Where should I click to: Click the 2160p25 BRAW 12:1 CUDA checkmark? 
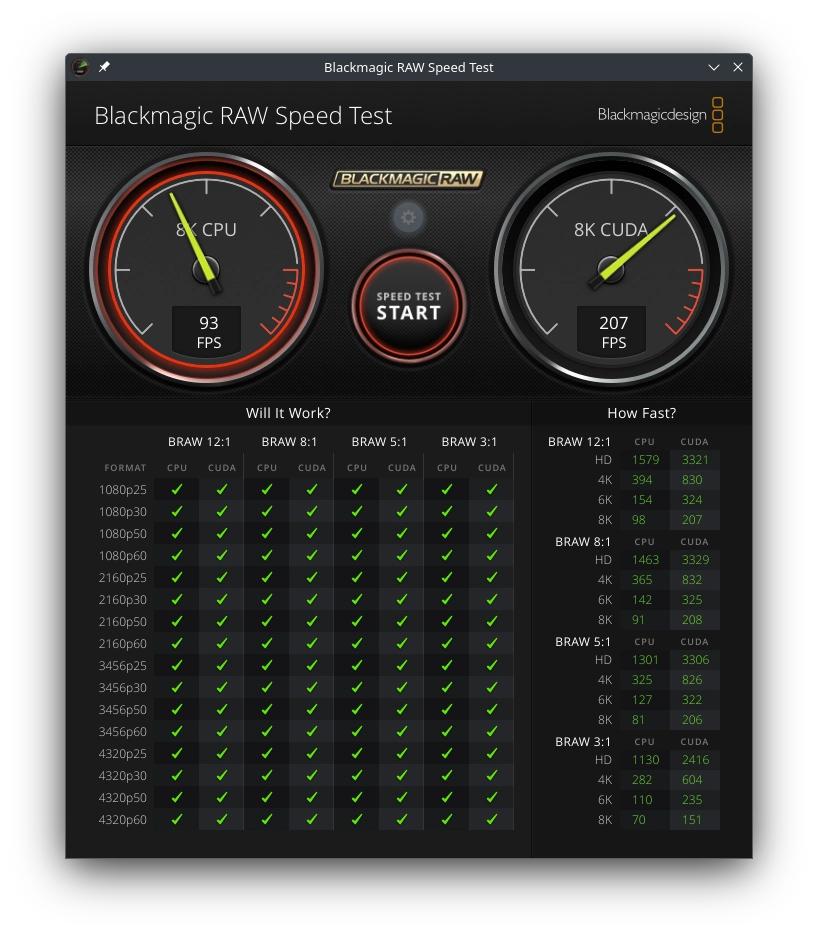tap(222, 577)
